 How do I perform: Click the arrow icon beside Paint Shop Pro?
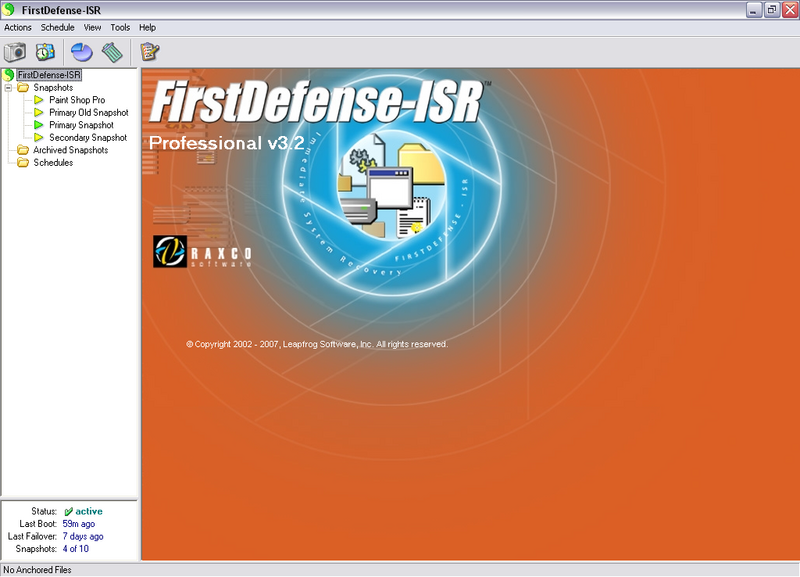click(39, 100)
